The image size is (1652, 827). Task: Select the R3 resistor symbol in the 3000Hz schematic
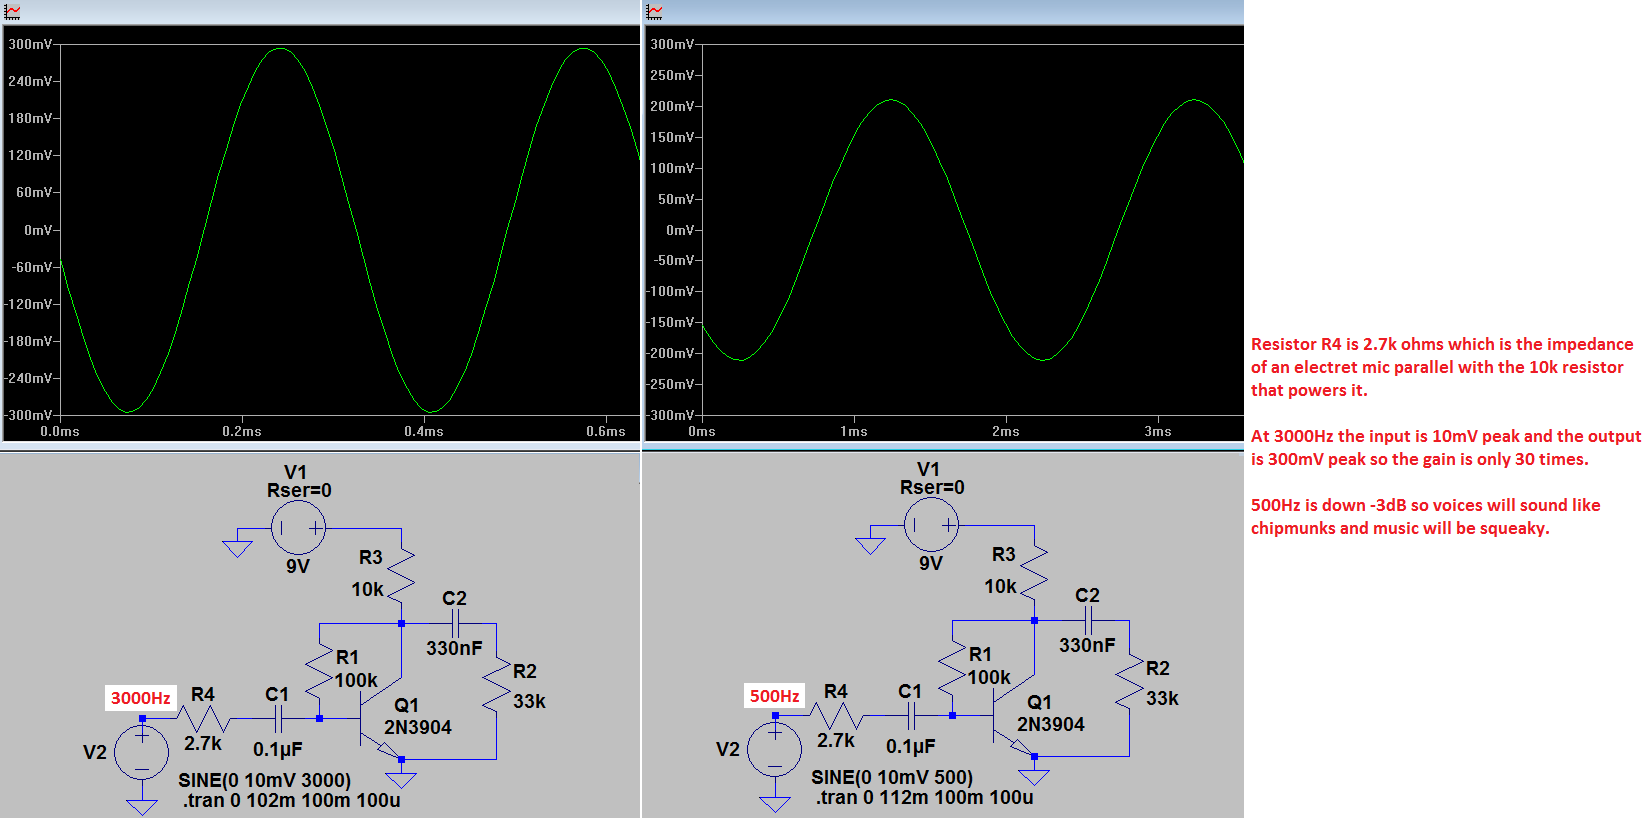tap(401, 574)
